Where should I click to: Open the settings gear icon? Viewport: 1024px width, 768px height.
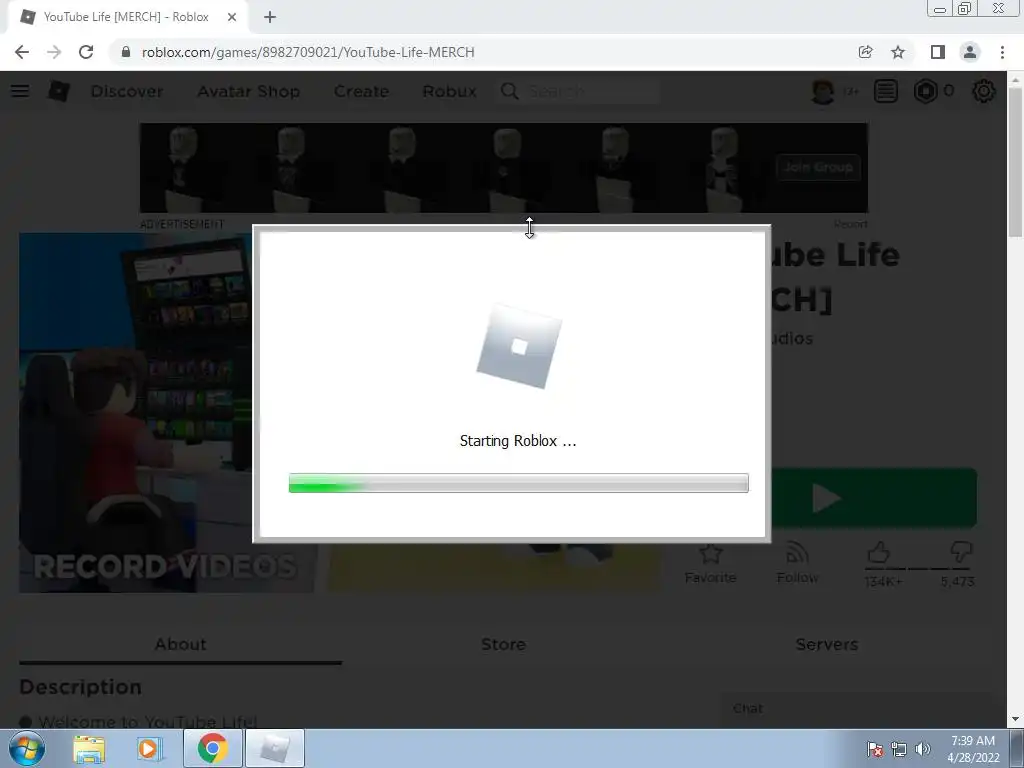pos(984,91)
